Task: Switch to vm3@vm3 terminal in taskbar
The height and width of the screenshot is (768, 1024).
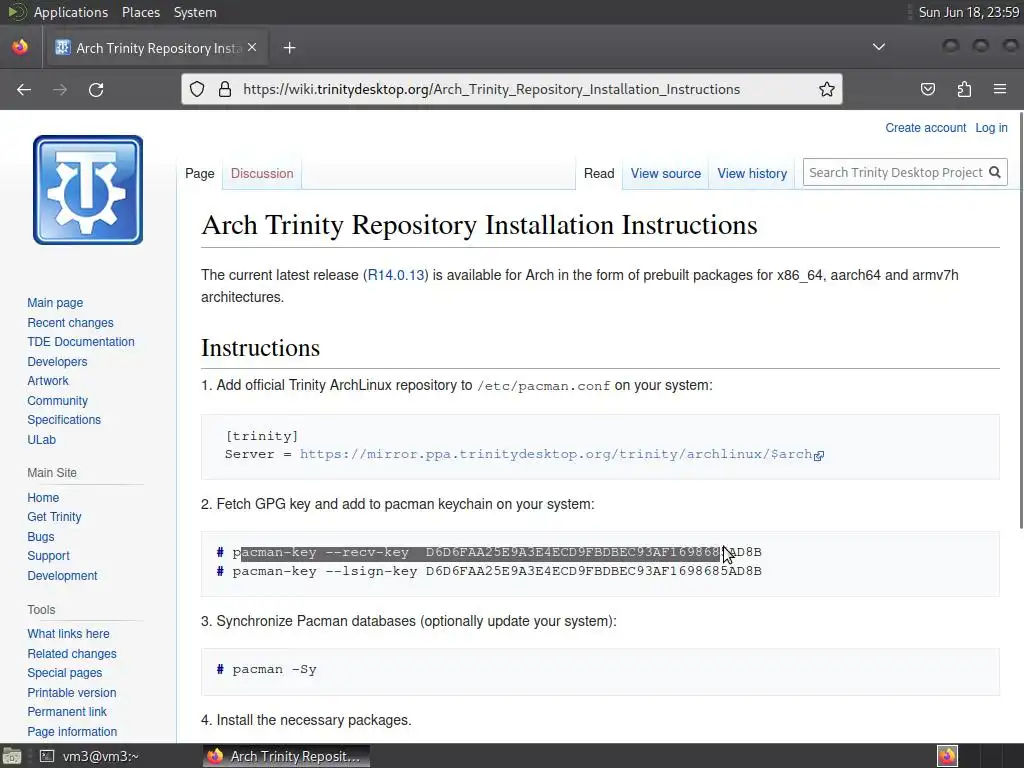Action: (90, 756)
